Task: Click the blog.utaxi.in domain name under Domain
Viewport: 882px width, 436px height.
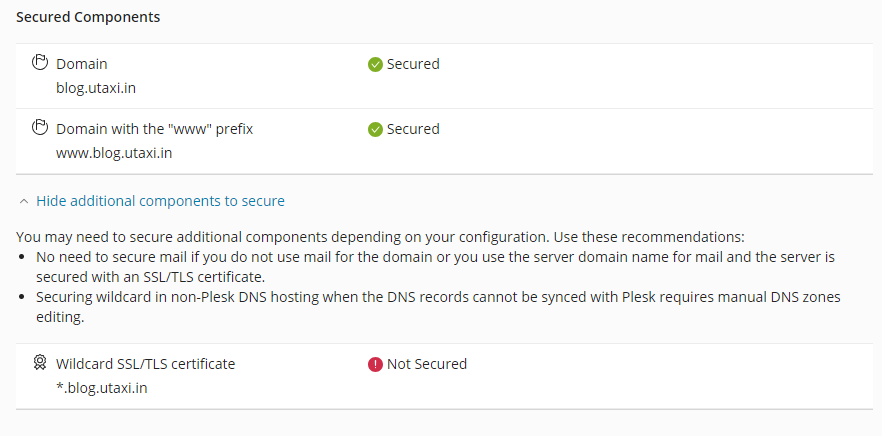Action: pyautogui.click(x=96, y=88)
